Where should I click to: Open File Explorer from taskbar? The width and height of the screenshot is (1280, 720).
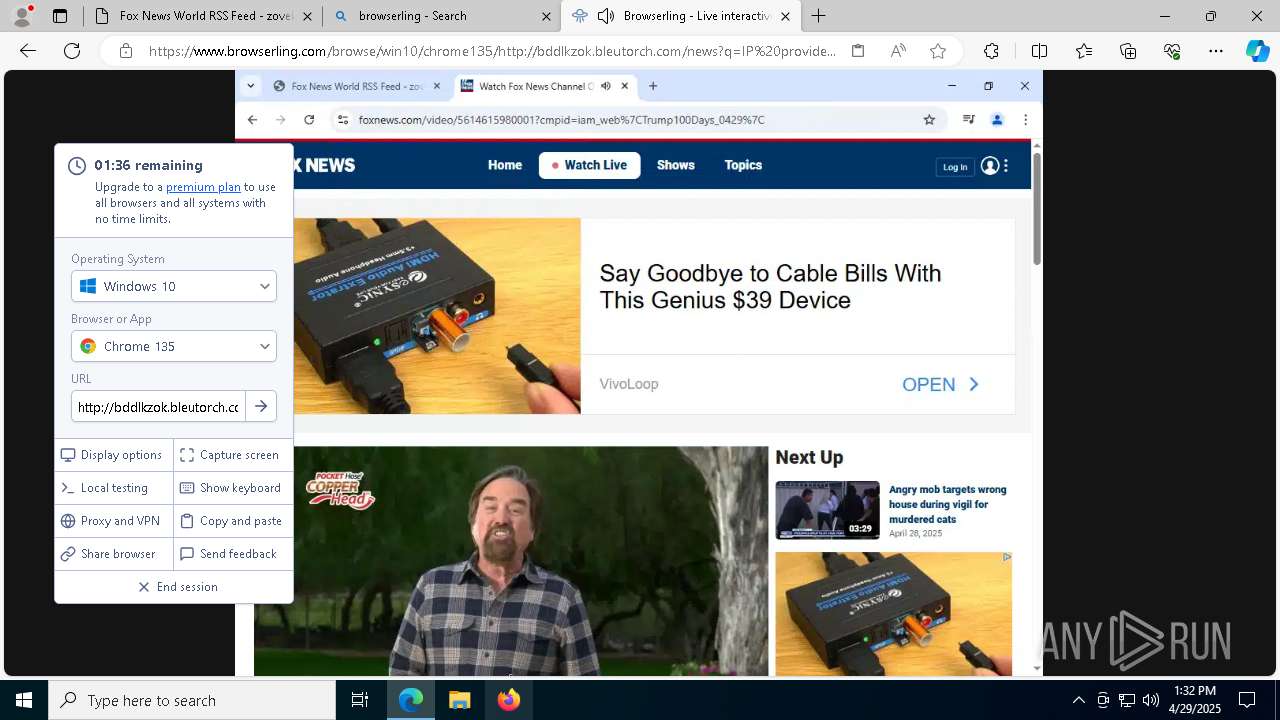coord(460,700)
